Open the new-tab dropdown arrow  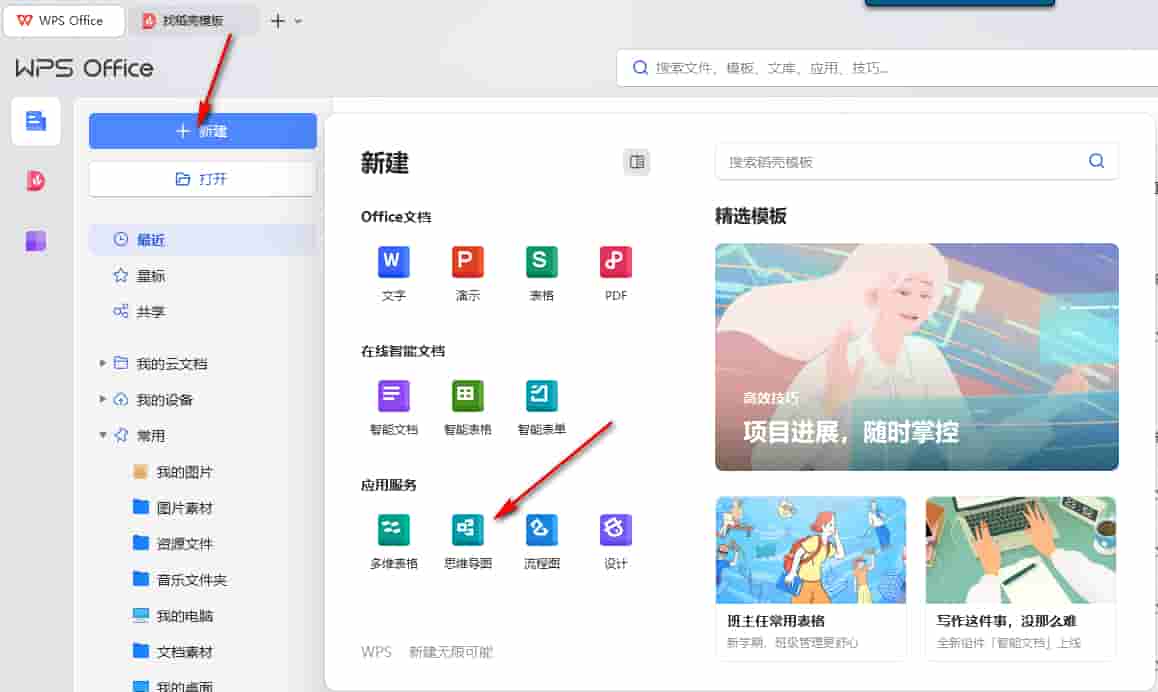point(298,21)
